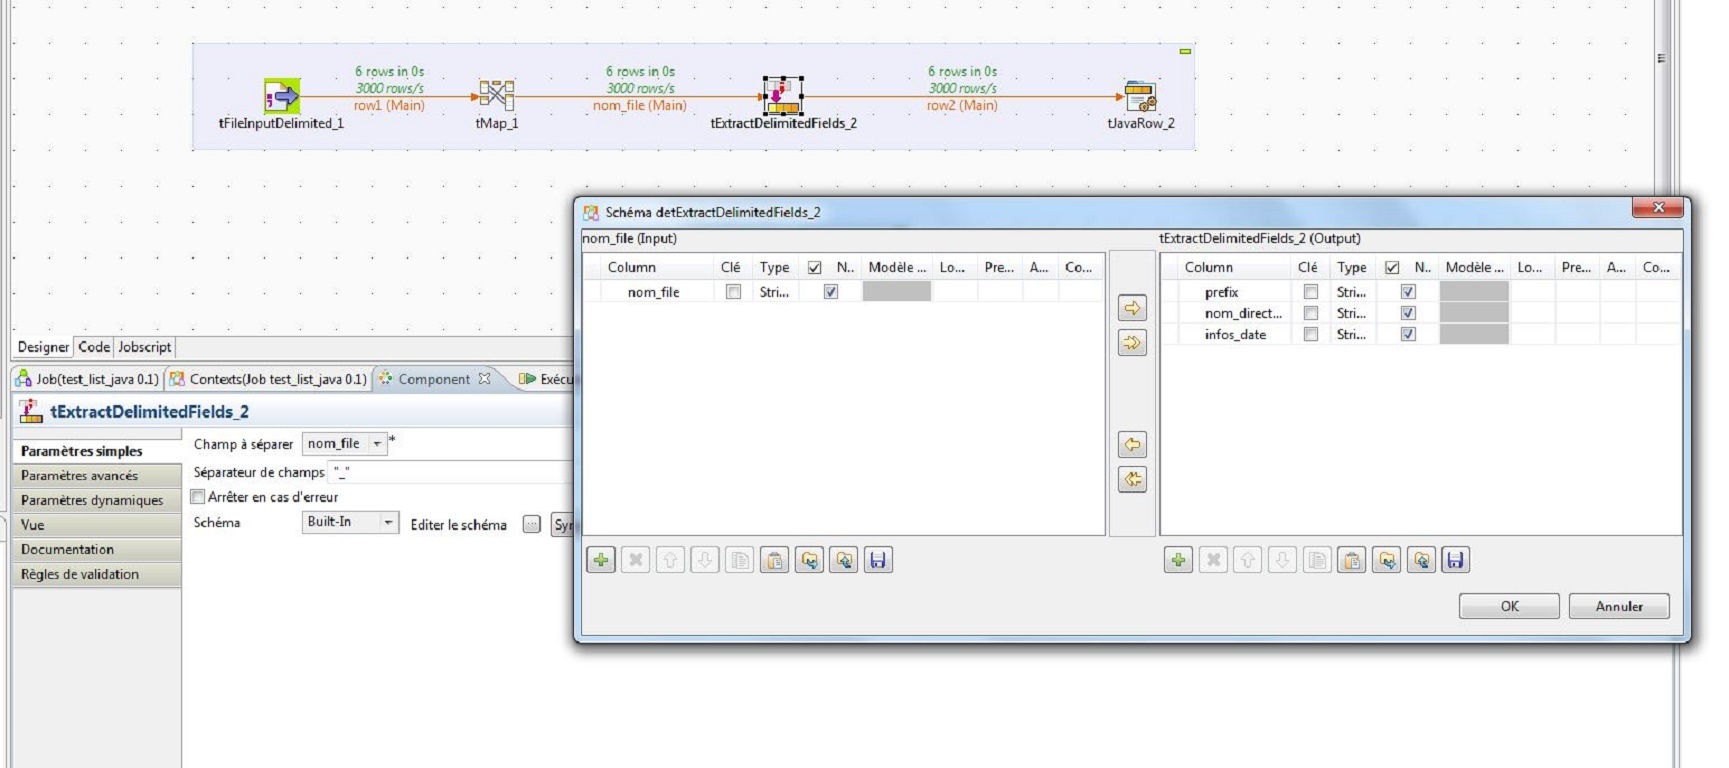This screenshot has height=768, width=1729.
Task: Switch to the Jobscript tab
Action: tap(145, 347)
